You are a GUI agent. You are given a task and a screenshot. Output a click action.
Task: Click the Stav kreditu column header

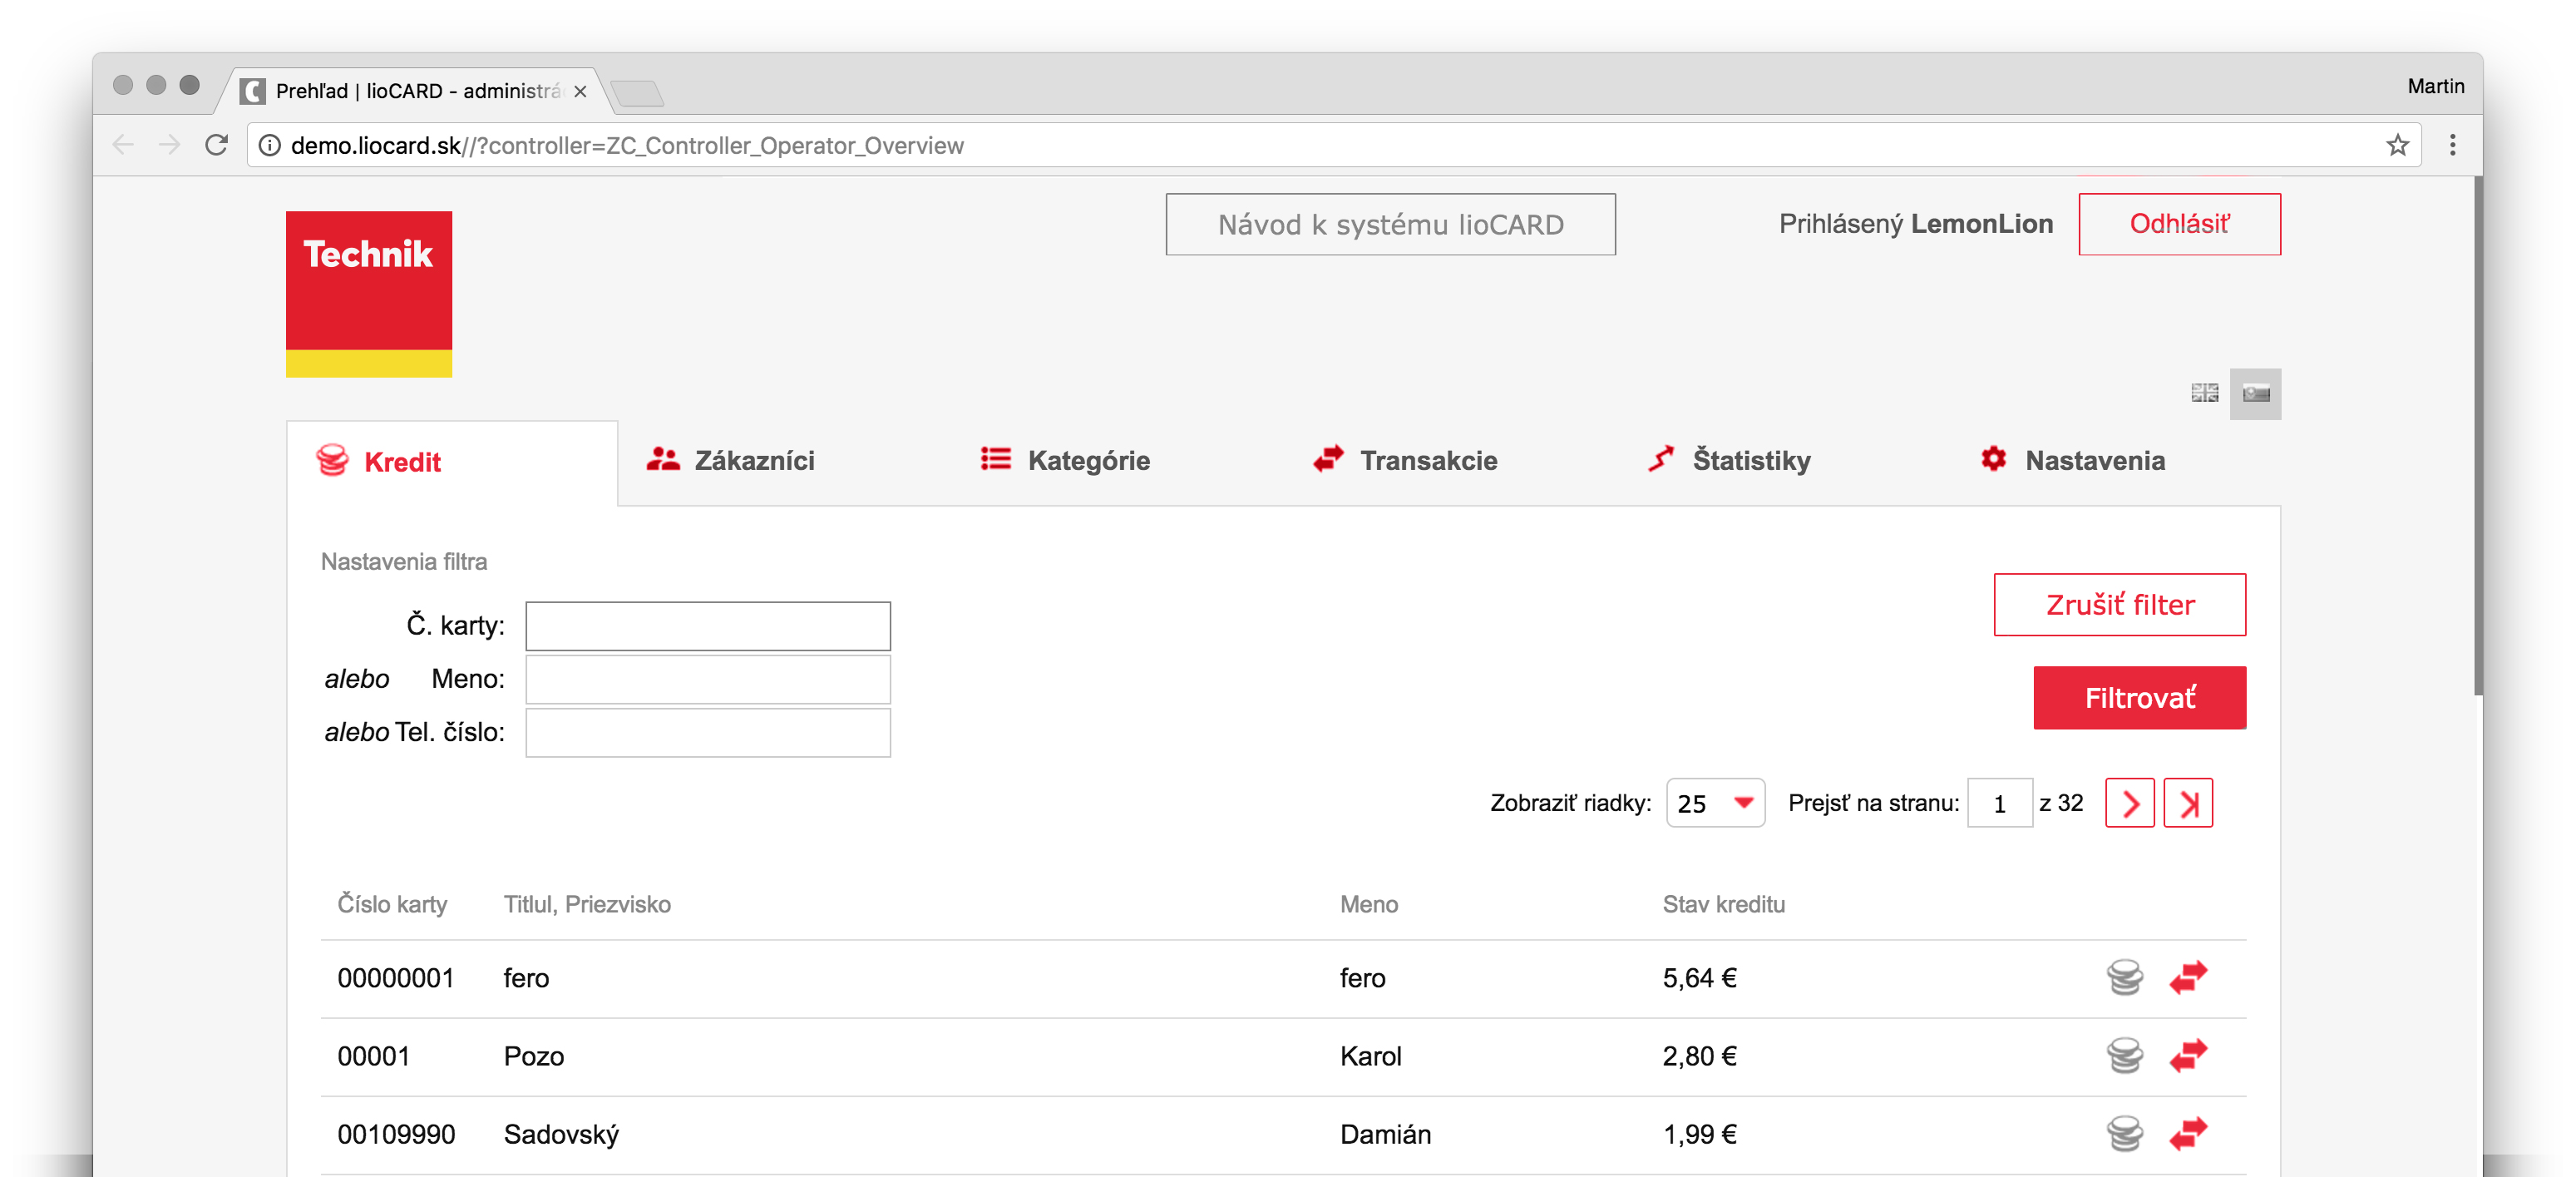click(x=1723, y=904)
